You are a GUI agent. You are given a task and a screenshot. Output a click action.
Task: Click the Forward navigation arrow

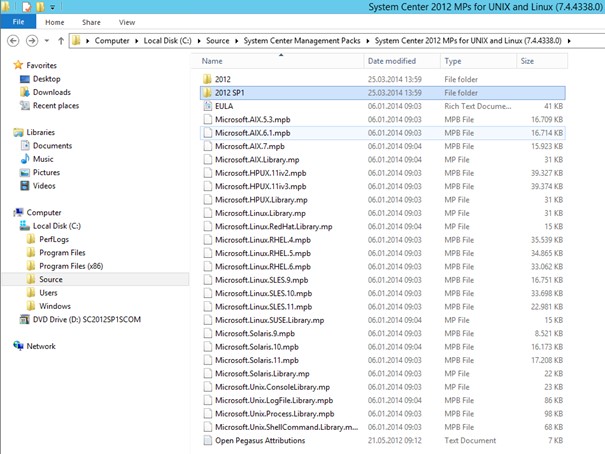coord(32,41)
